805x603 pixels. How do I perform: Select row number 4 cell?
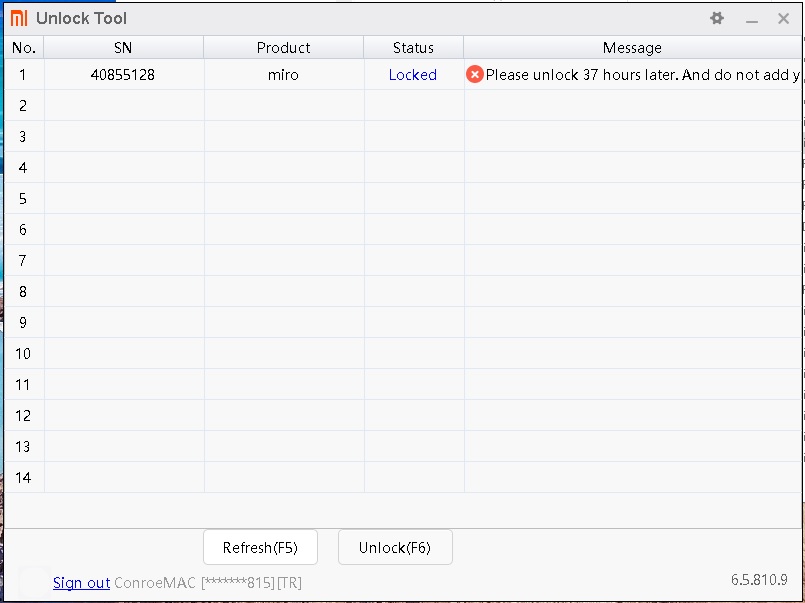[x=23, y=168]
